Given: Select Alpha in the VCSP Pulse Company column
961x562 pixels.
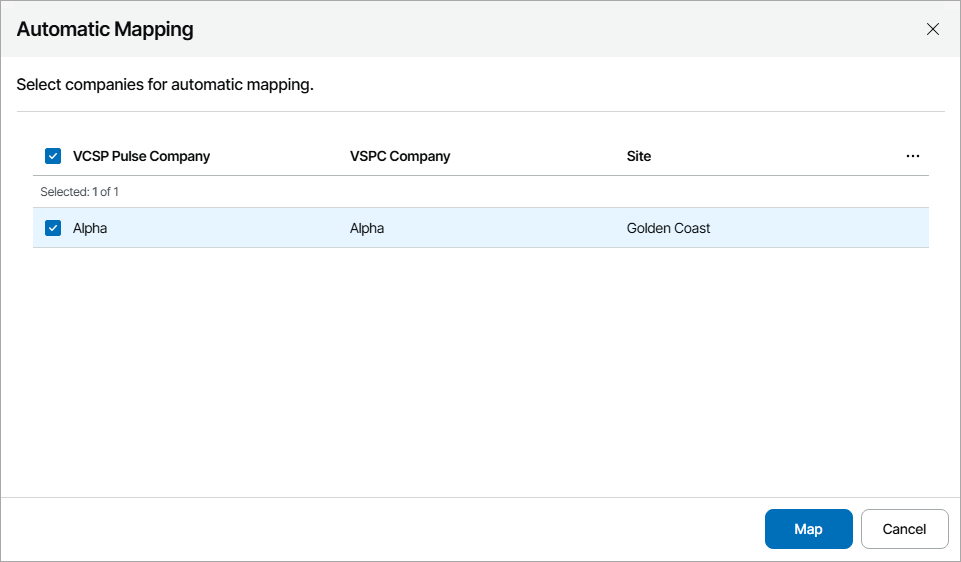Looking at the screenshot, I should 90,228.
